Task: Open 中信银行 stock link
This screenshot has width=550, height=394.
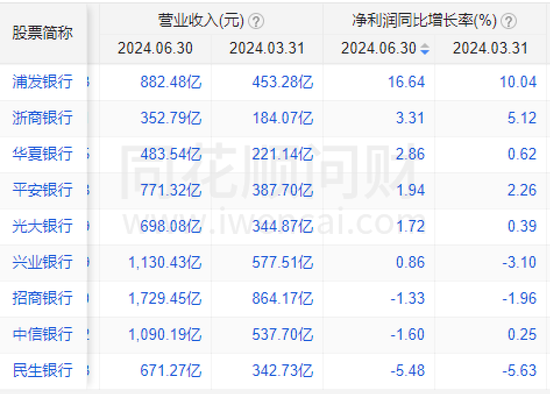Action: [x=42, y=334]
